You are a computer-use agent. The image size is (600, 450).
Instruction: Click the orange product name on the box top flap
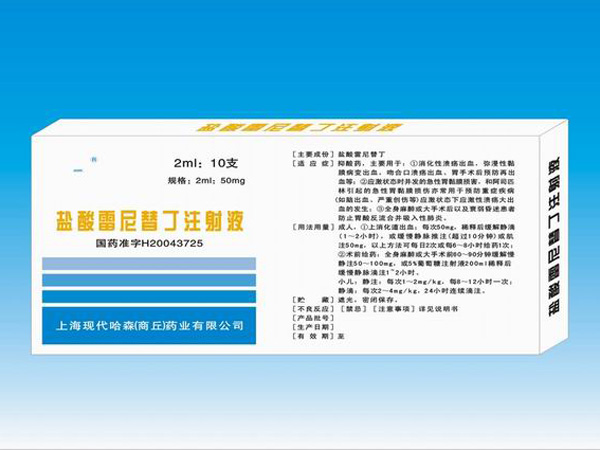coord(299,127)
